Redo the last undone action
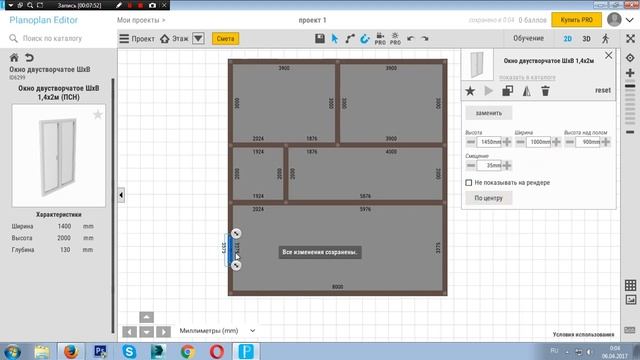 [425, 38]
